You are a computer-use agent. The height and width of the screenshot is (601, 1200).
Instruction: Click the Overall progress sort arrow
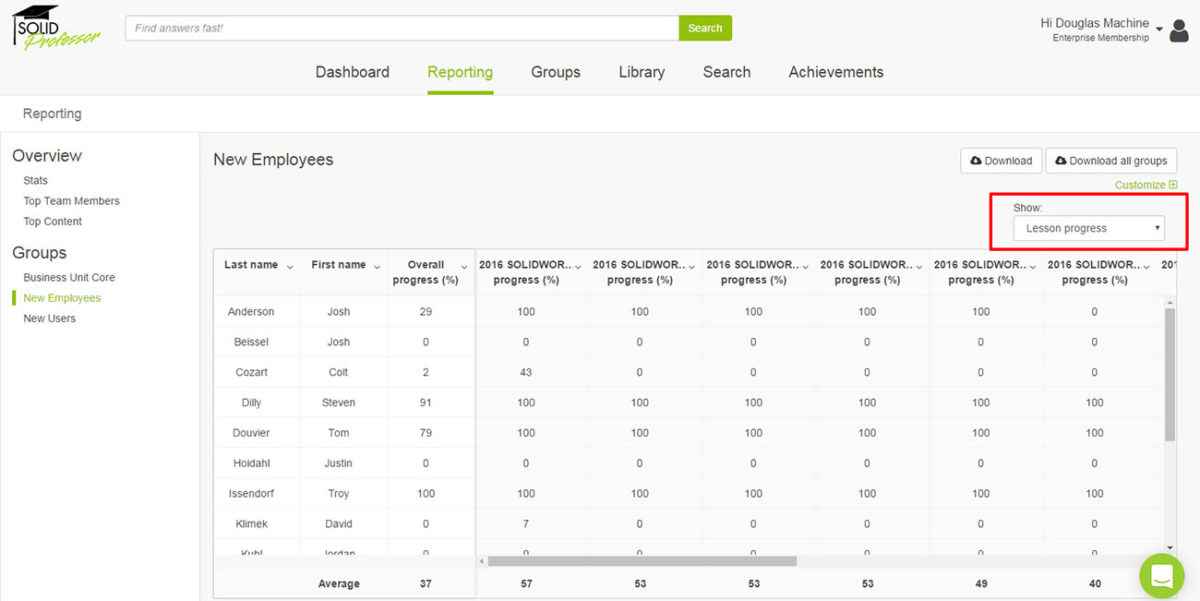463,264
